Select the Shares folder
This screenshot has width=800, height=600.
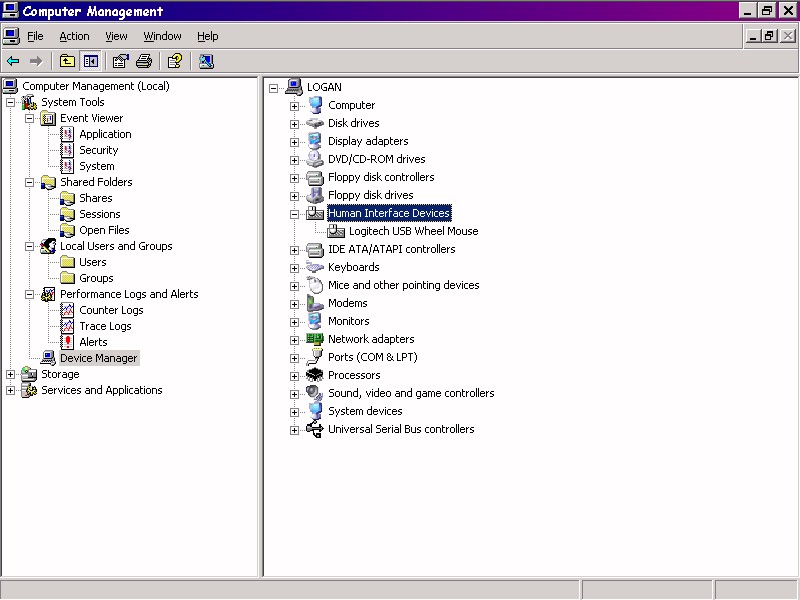95,198
